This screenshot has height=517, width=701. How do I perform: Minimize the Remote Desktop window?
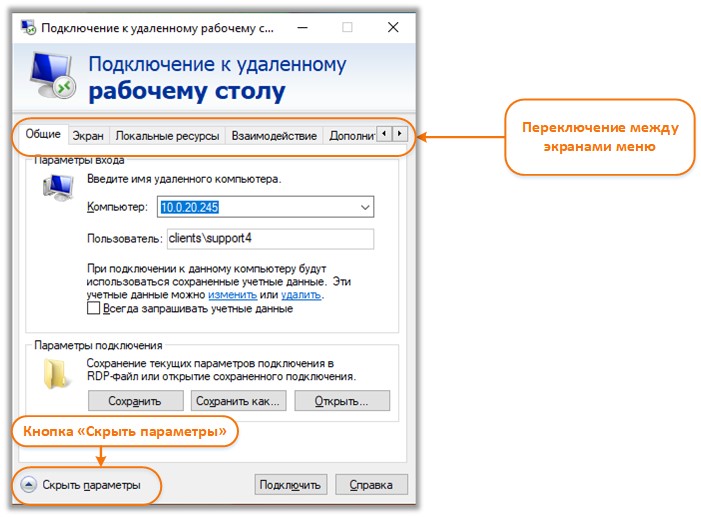point(303,27)
